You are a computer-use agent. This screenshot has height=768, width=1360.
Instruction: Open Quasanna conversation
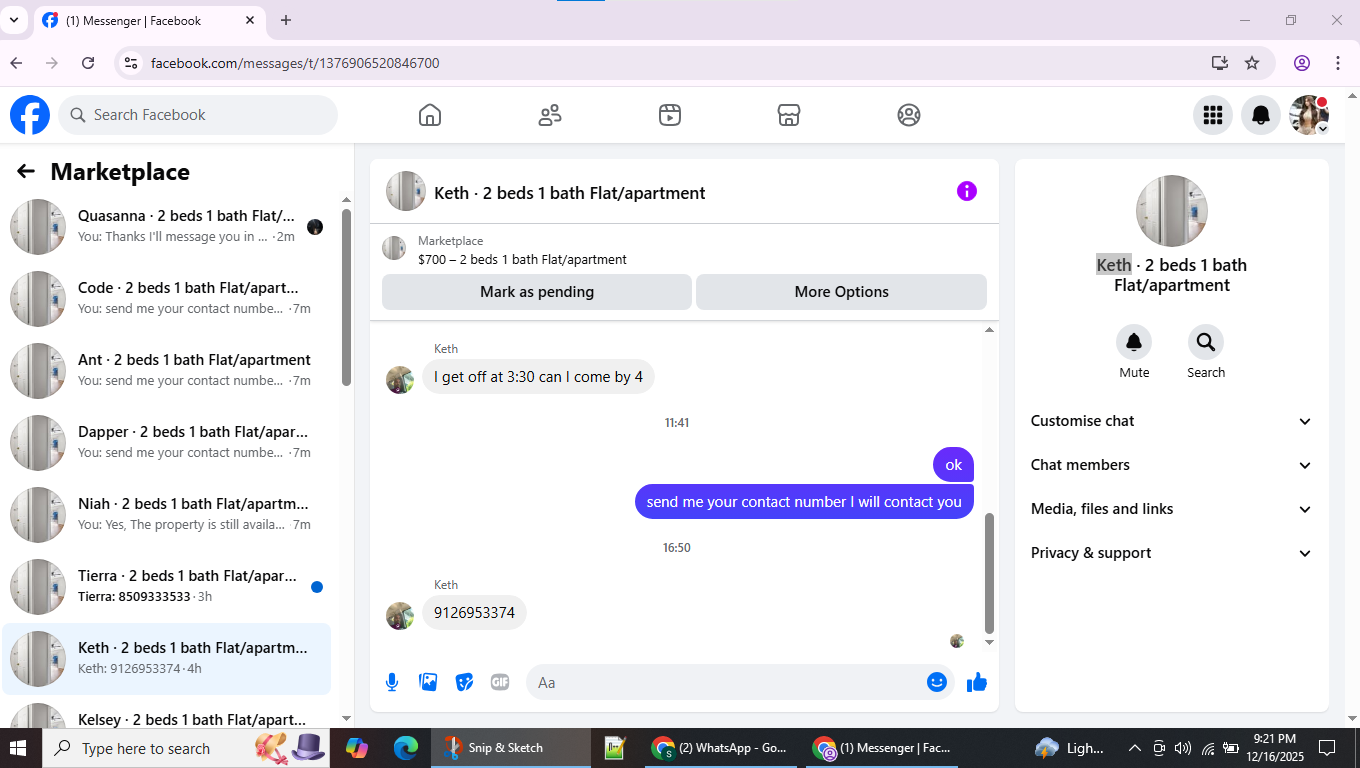pos(167,227)
